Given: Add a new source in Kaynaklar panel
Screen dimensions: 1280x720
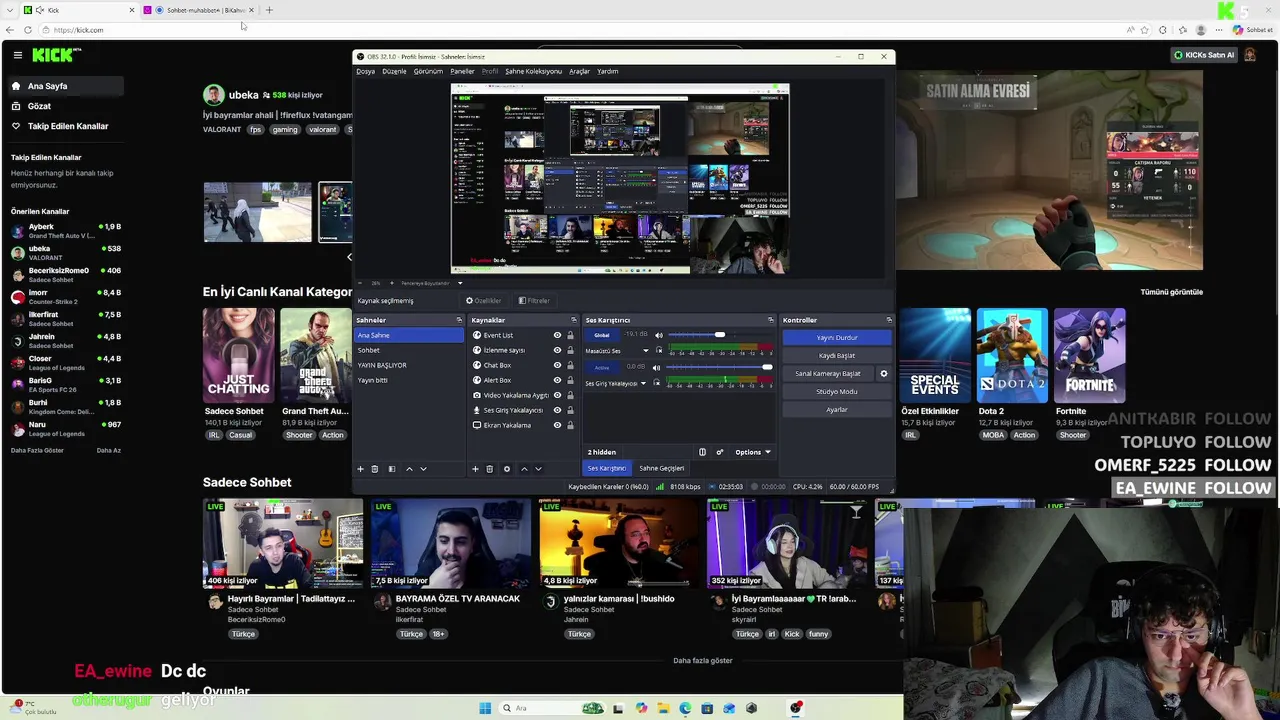Looking at the screenshot, I should pos(475,469).
